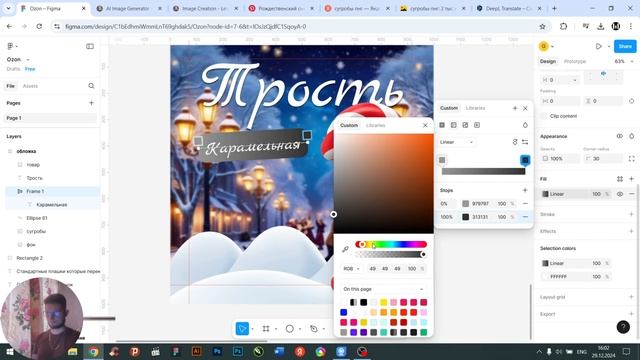Screen dimensions: 640x360
Task: Toggle visibility of the Linear fill
Action: tap(620, 194)
